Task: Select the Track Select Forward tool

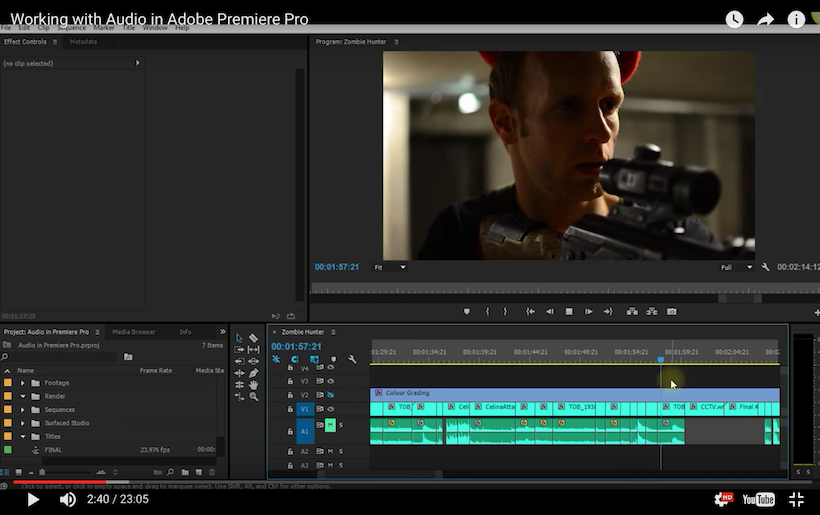Action: (x=239, y=350)
